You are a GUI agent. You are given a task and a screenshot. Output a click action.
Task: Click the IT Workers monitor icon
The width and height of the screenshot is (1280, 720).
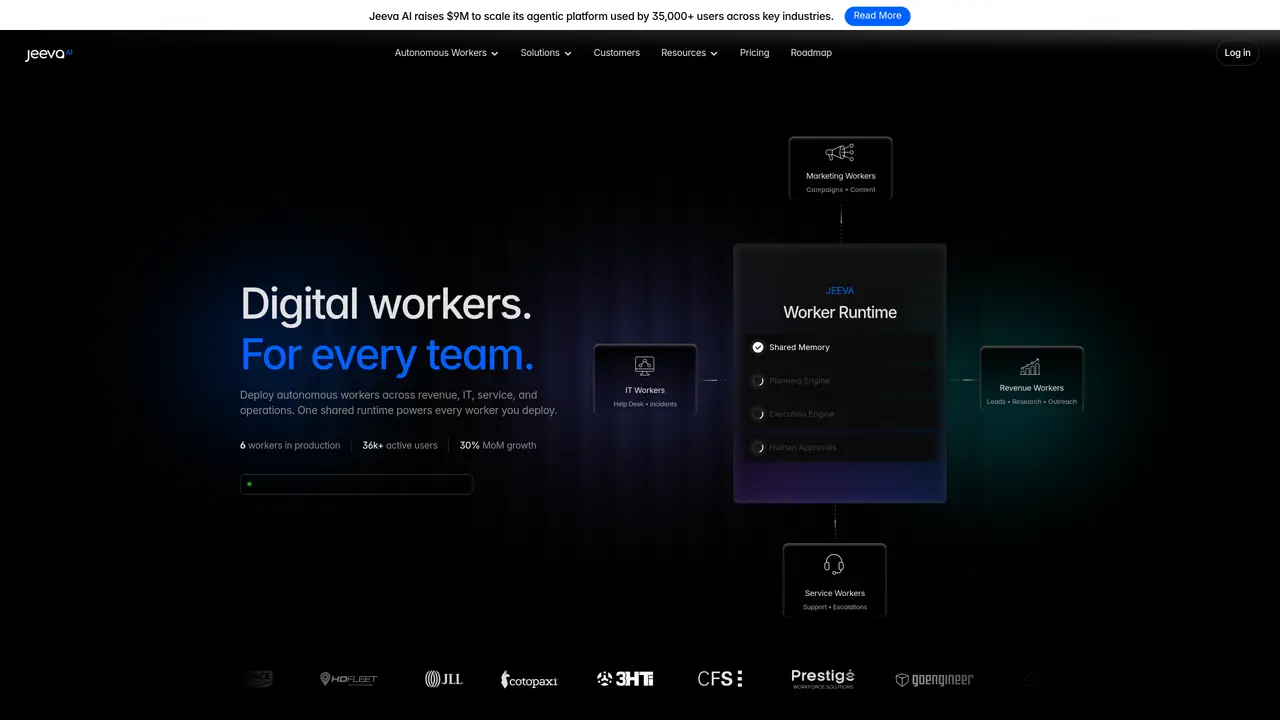coord(645,366)
